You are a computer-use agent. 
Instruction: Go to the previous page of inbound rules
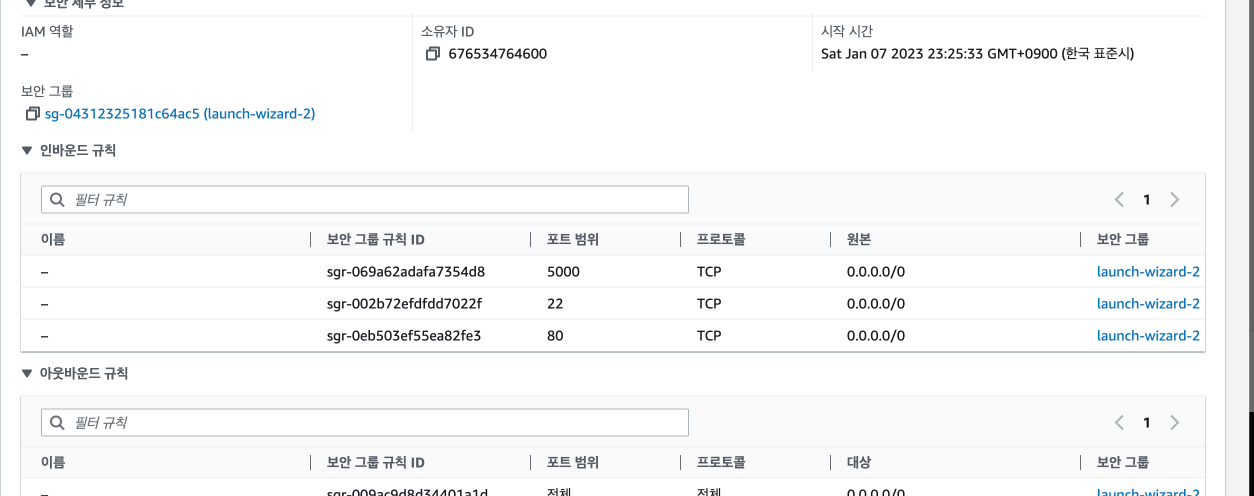1119,200
